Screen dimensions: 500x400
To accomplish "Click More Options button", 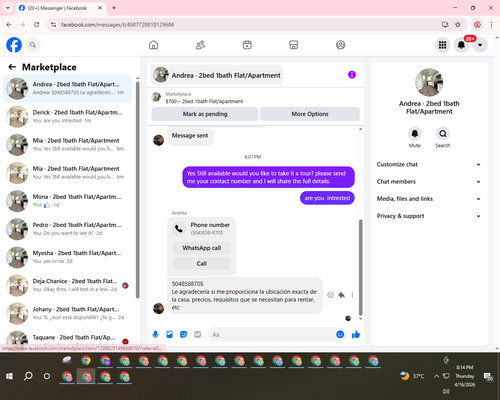I will tap(310, 114).
